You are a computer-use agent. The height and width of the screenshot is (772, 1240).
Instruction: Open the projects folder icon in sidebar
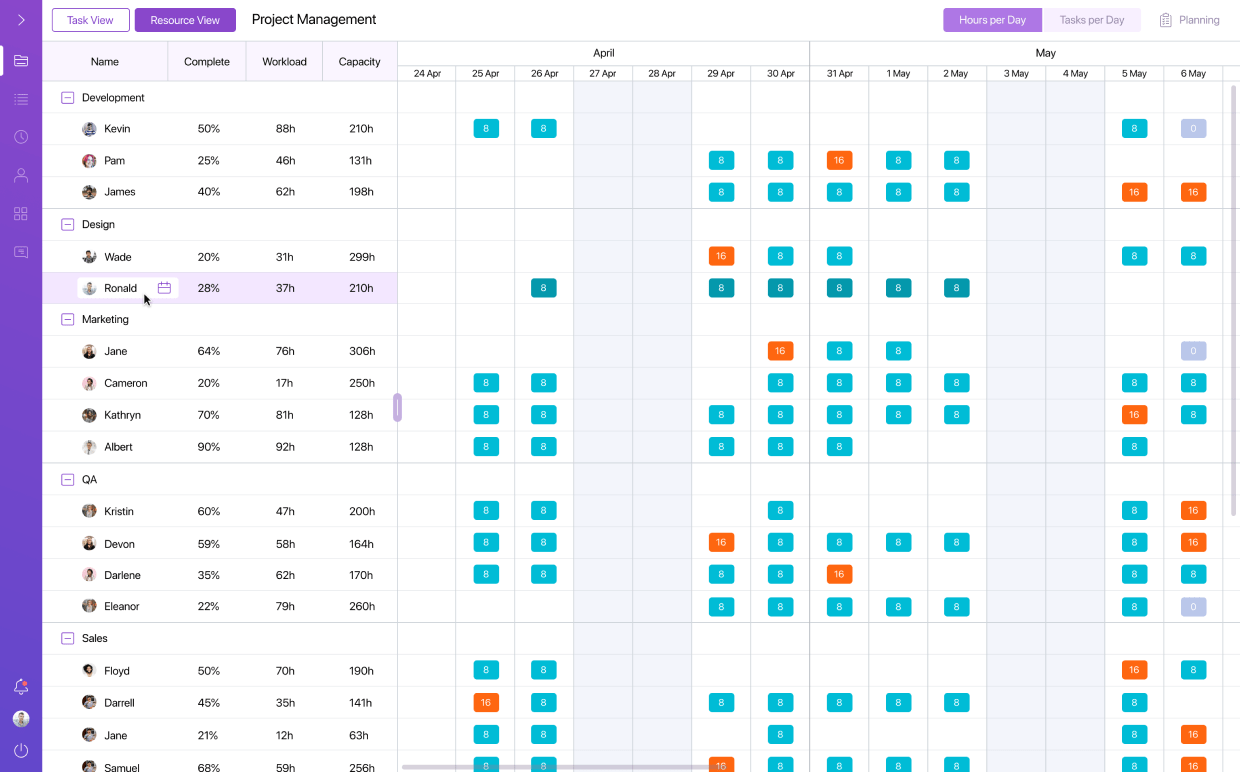point(21,61)
